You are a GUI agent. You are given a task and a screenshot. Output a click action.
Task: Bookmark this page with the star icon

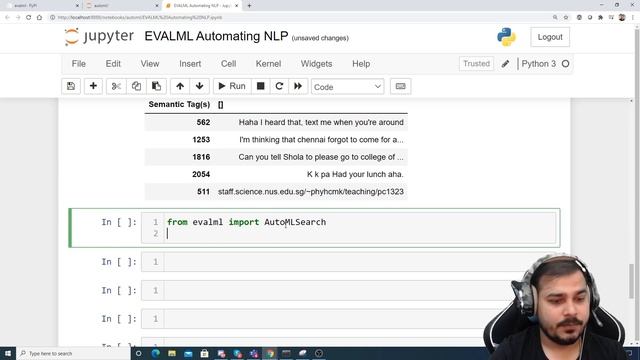[566, 18]
